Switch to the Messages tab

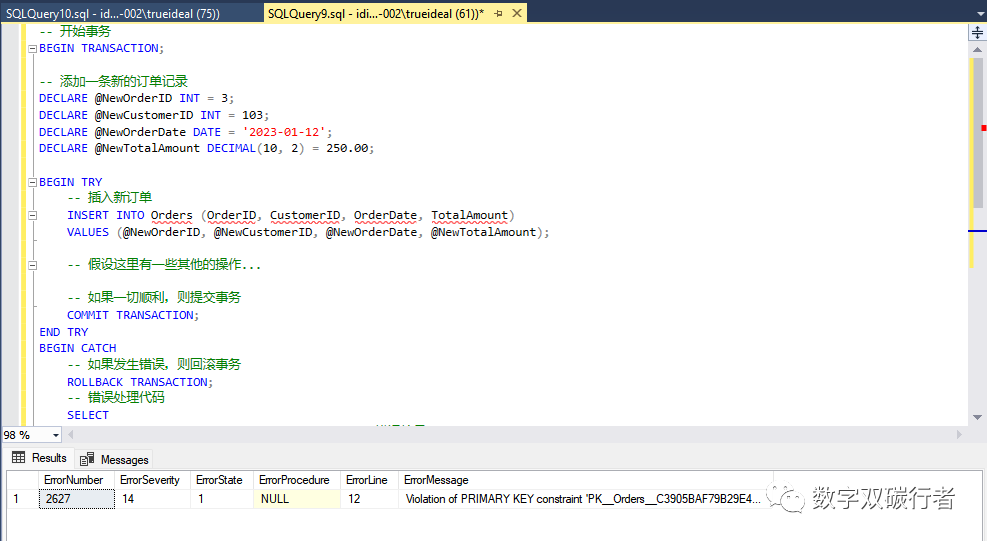[124, 460]
